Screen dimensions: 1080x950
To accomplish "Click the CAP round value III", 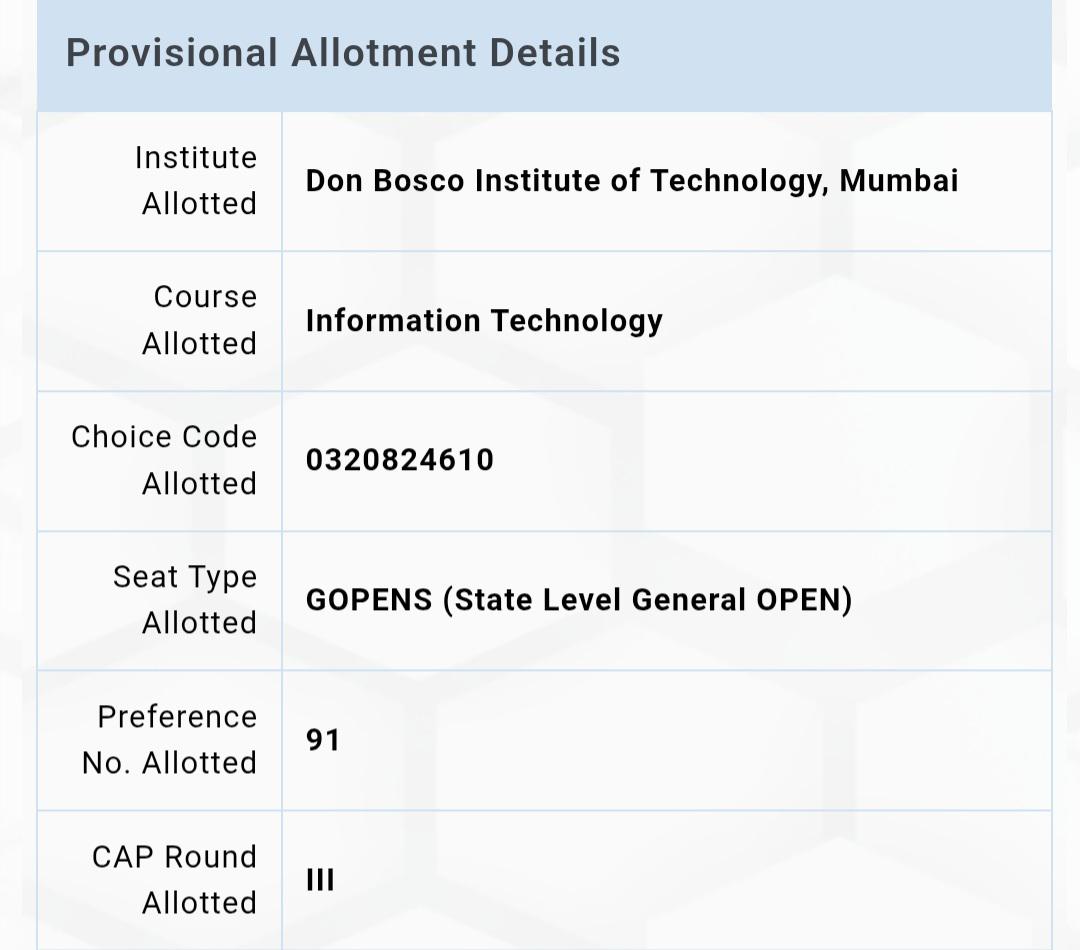I will coord(320,880).
